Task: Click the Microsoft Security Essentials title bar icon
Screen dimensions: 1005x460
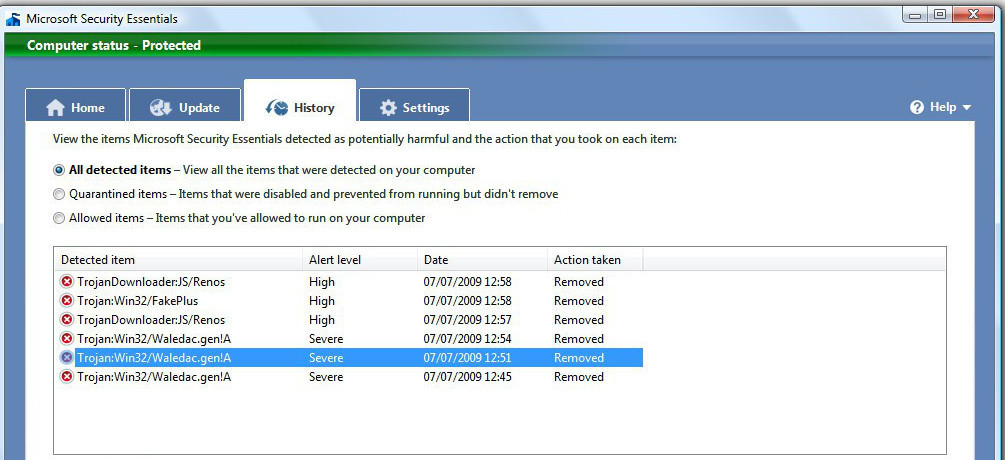Action: [x=13, y=18]
